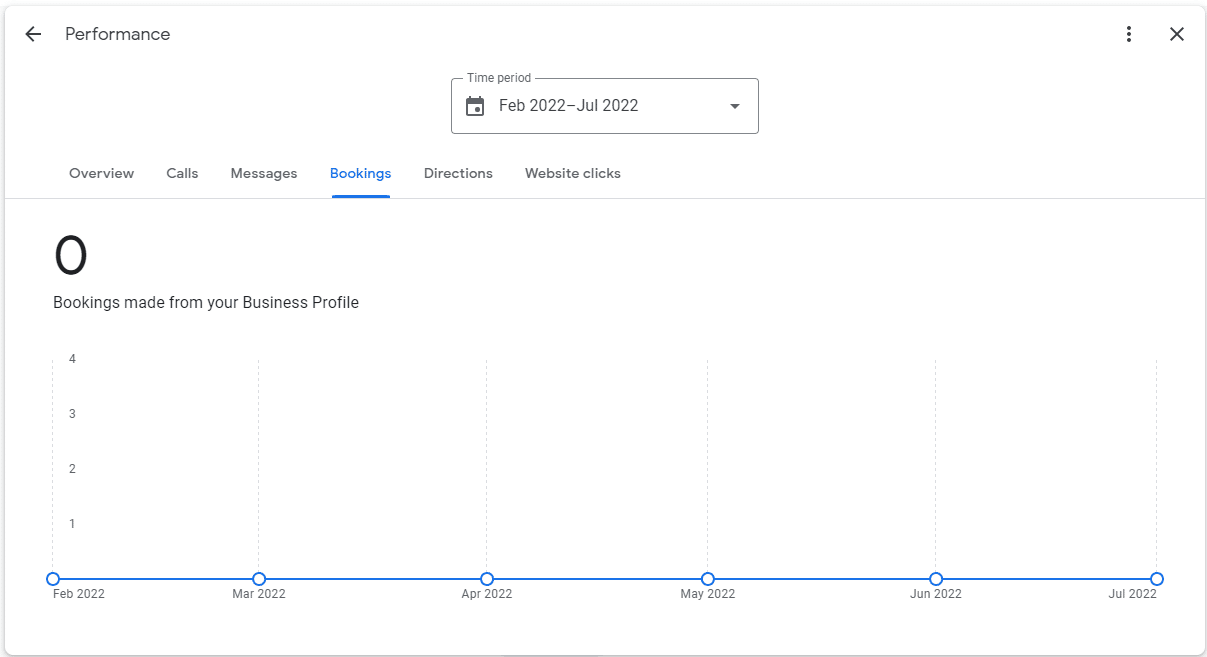Select the Bookings tab

pyautogui.click(x=360, y=173)
